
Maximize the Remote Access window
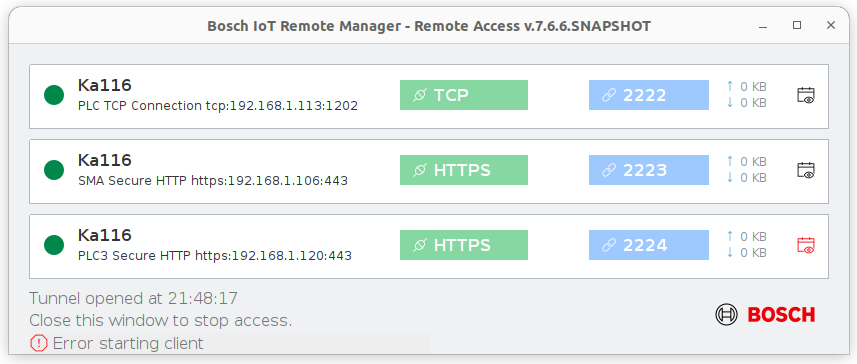[x=797, y=25]
